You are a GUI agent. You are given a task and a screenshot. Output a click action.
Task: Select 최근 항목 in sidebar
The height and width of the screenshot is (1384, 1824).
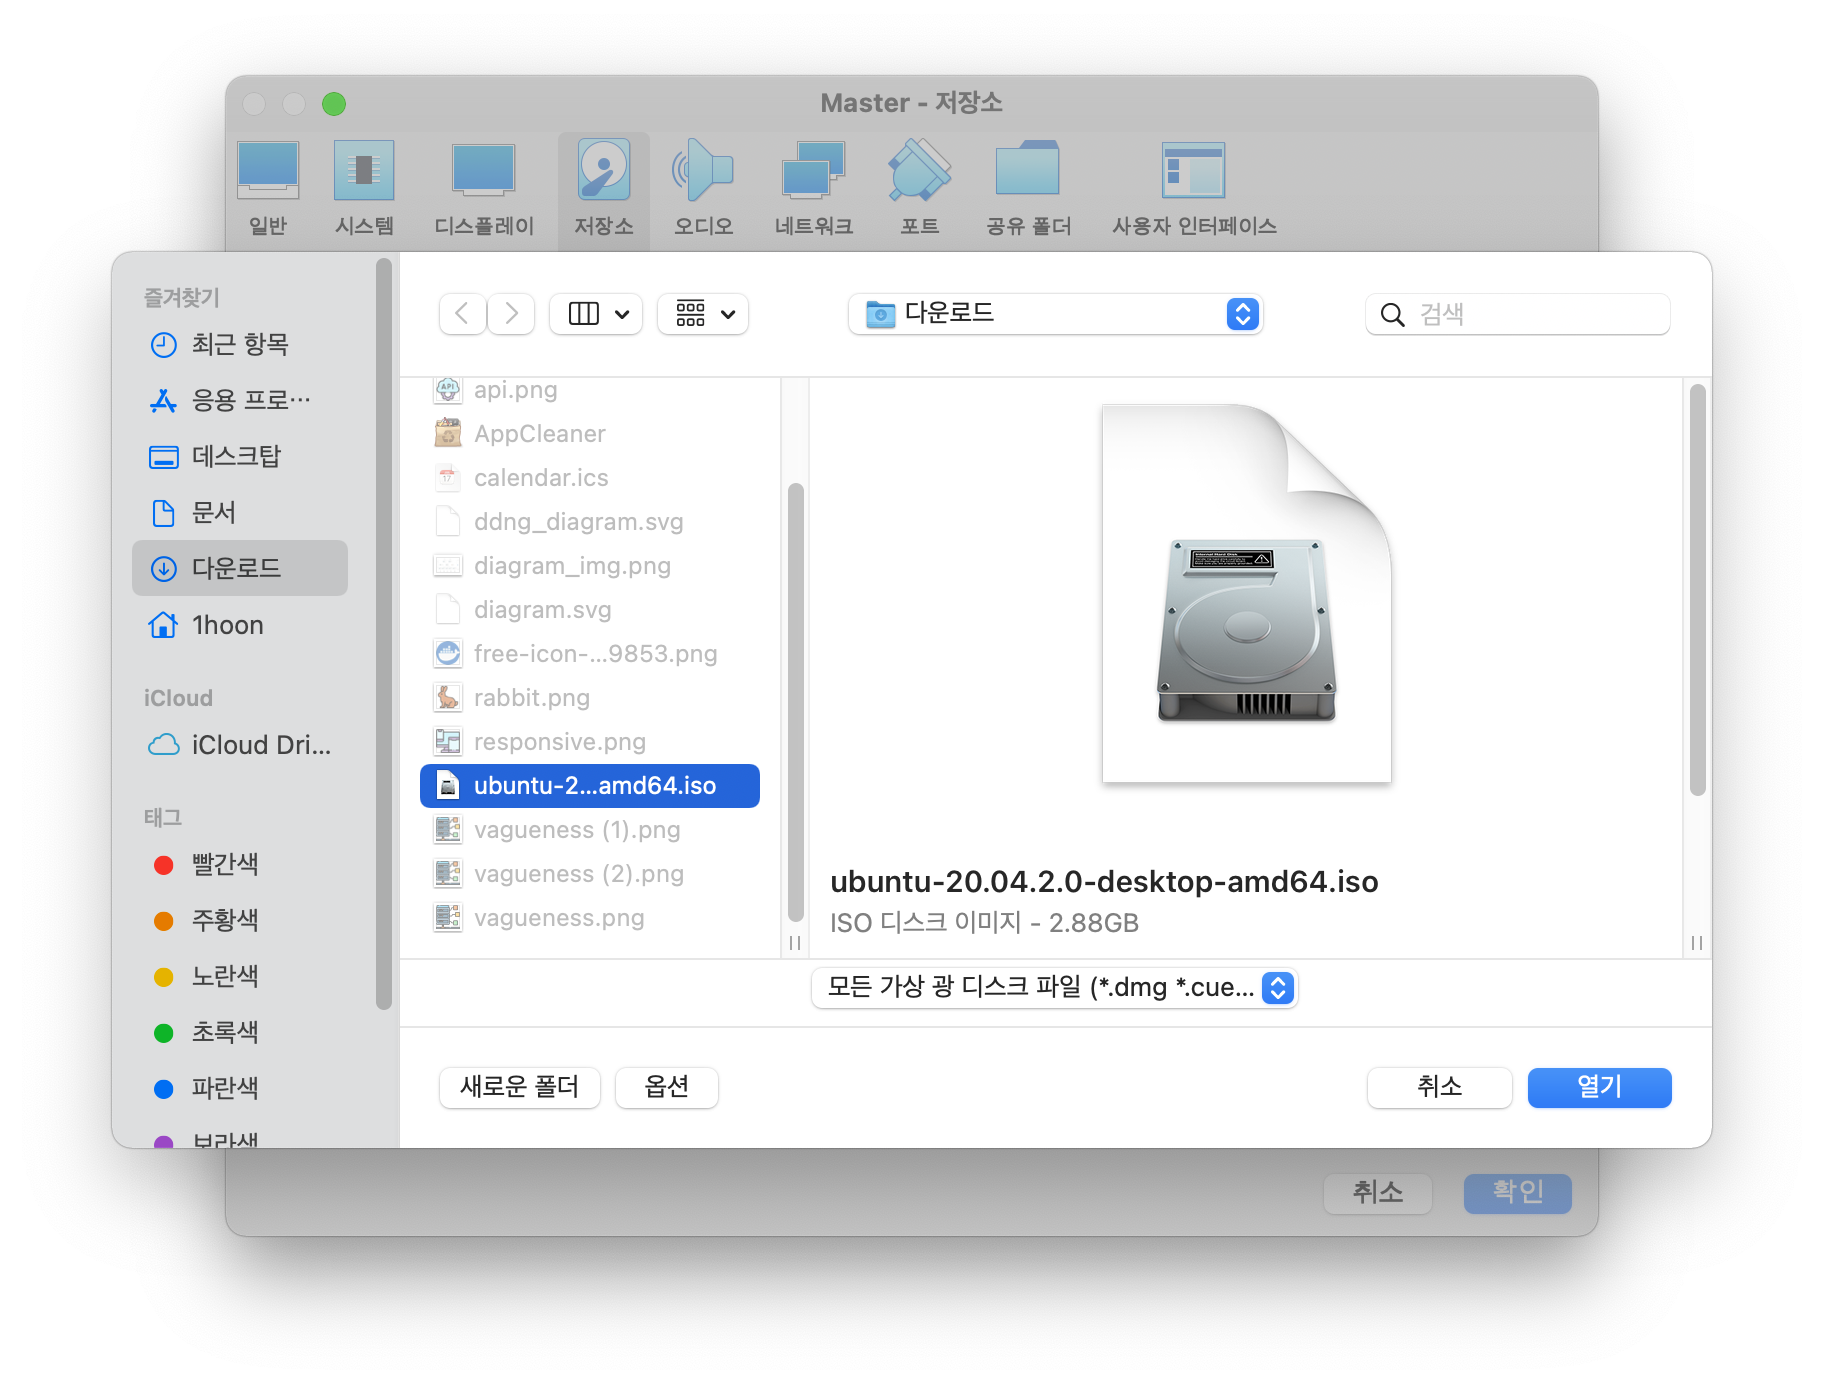240,345
